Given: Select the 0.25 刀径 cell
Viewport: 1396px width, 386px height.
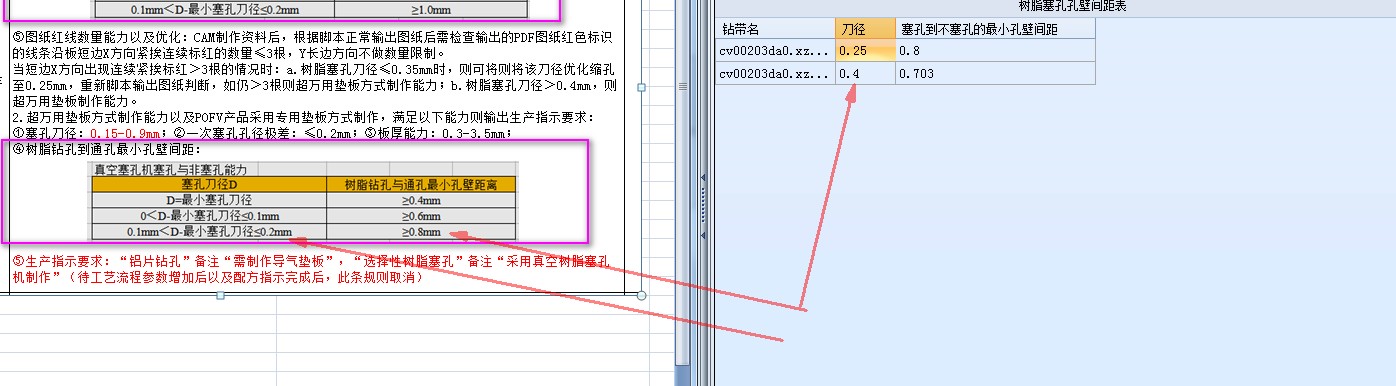Looking at the screenshot, I should tap(865, 51).
